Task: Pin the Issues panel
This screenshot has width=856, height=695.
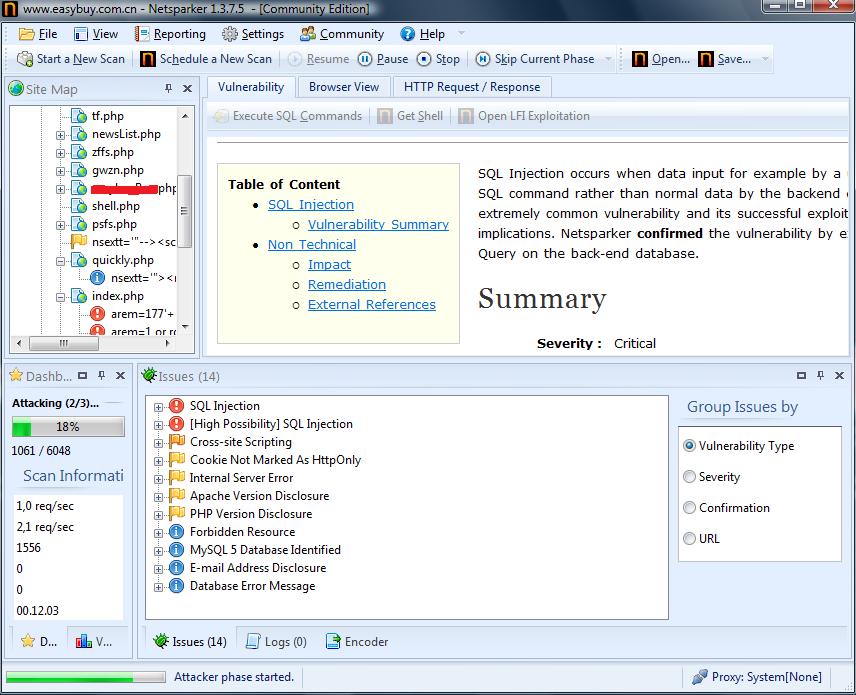Action: pyautogui.click(x=820, y=376)
